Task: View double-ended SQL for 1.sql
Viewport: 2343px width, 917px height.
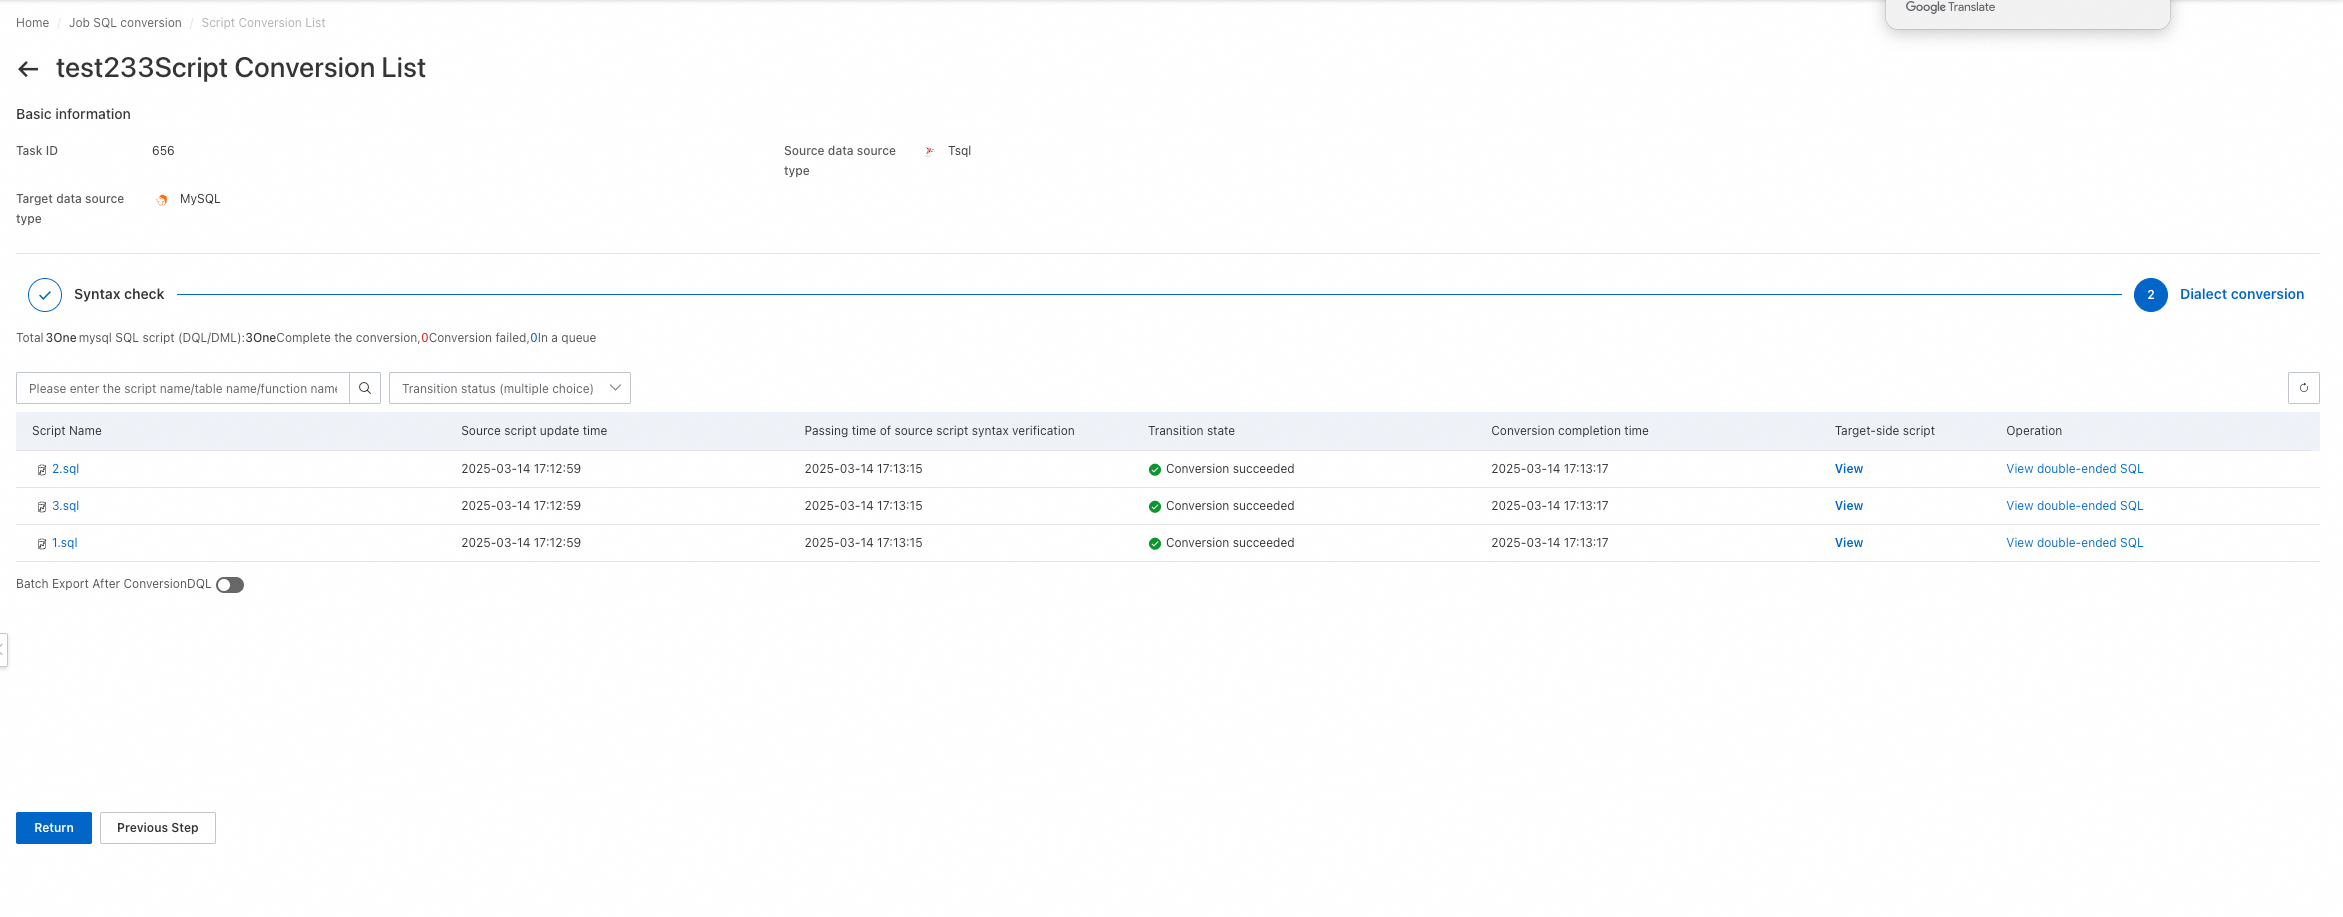Action: pyautogui.click(x=2075, y=543)
